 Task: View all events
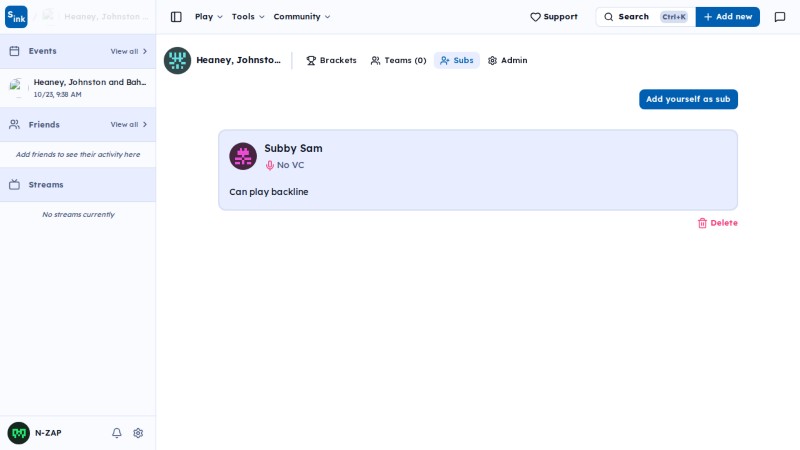129,52
